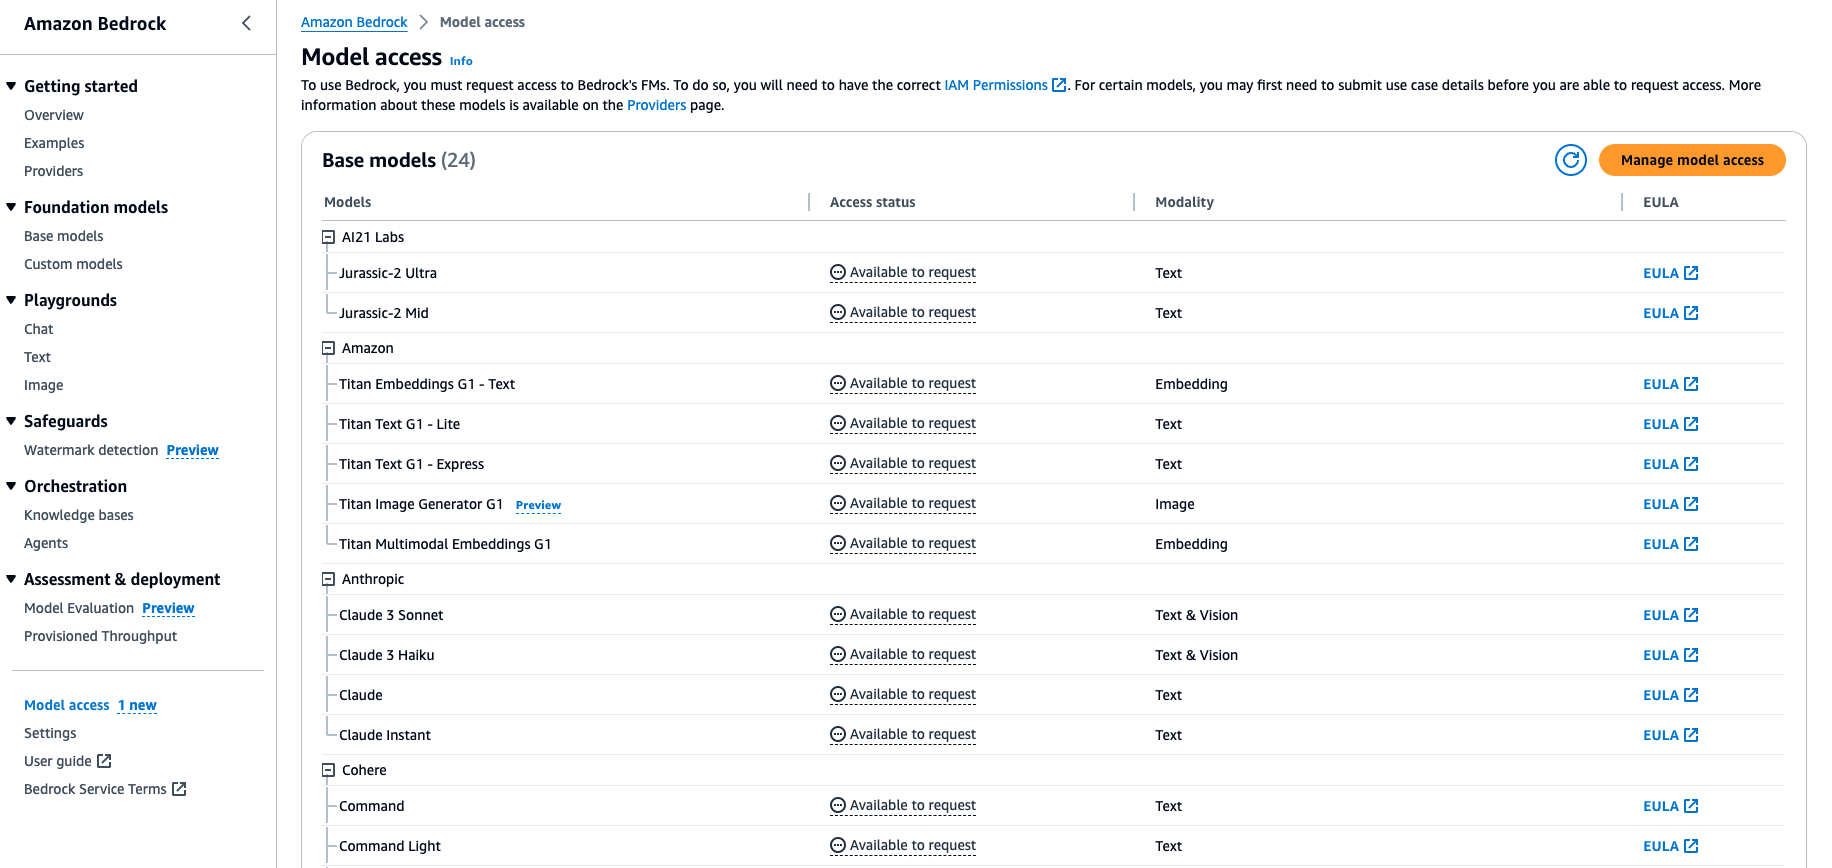Collapse the Cohere model group
Screen dimensions: 1832x868
tap(328, 770)
